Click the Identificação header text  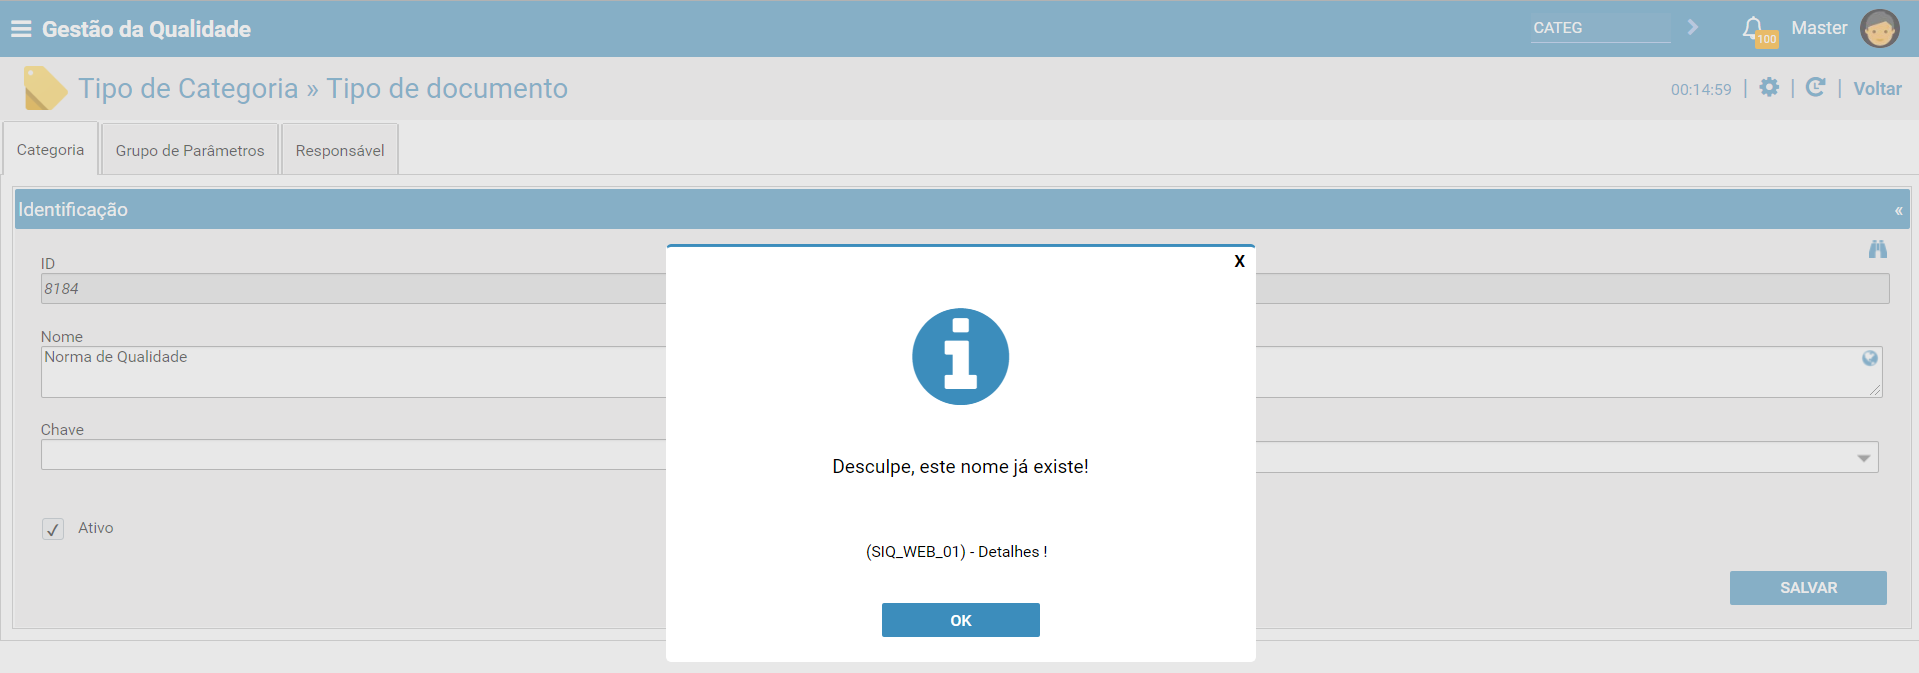(x=73, y=210)
